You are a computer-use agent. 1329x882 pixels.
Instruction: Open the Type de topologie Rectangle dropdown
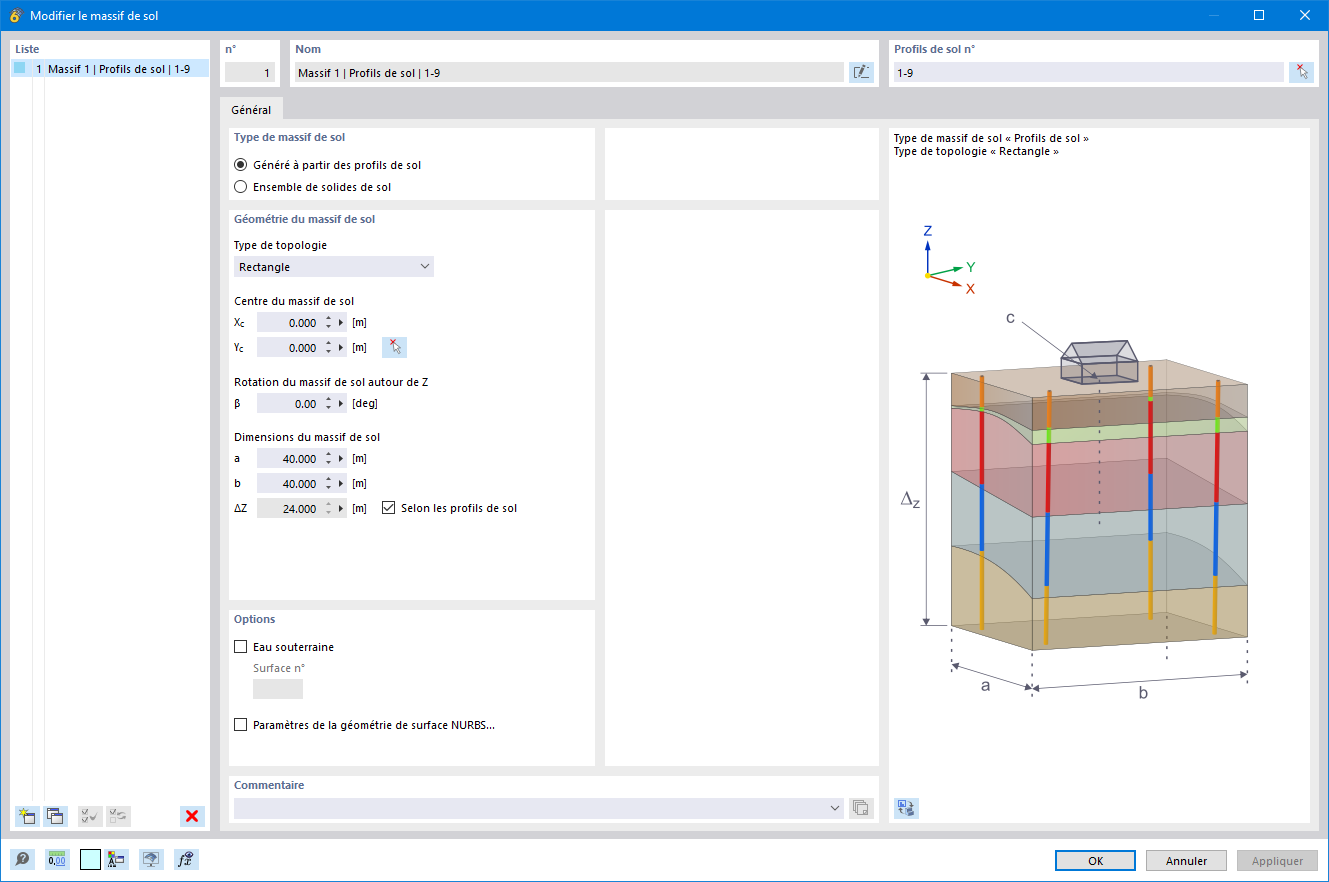[334, 267]
